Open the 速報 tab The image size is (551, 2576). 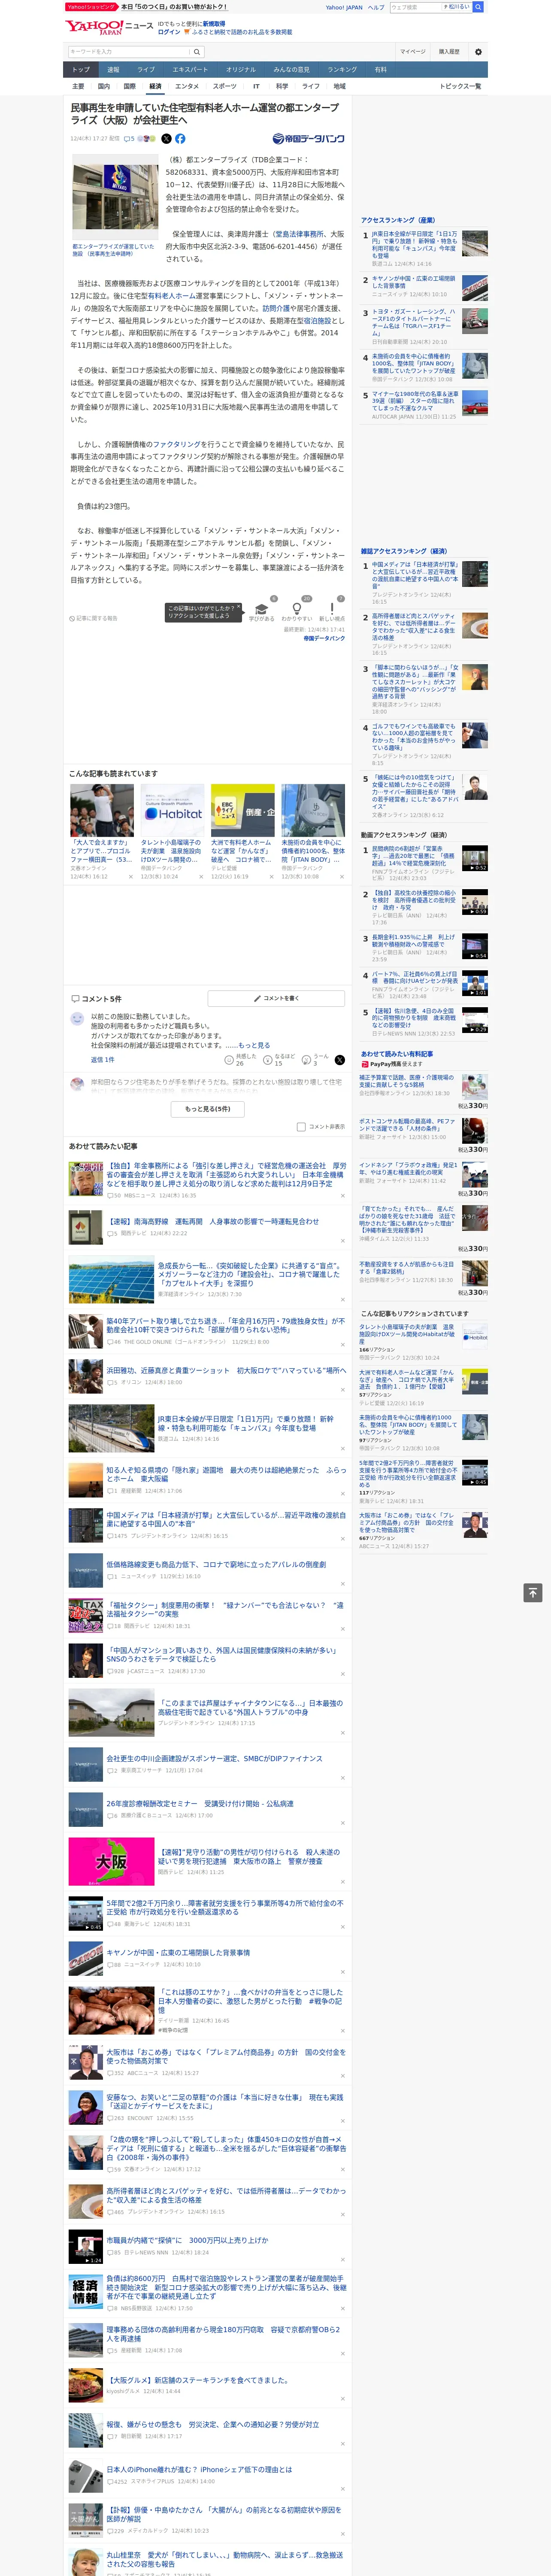(113, 70)
